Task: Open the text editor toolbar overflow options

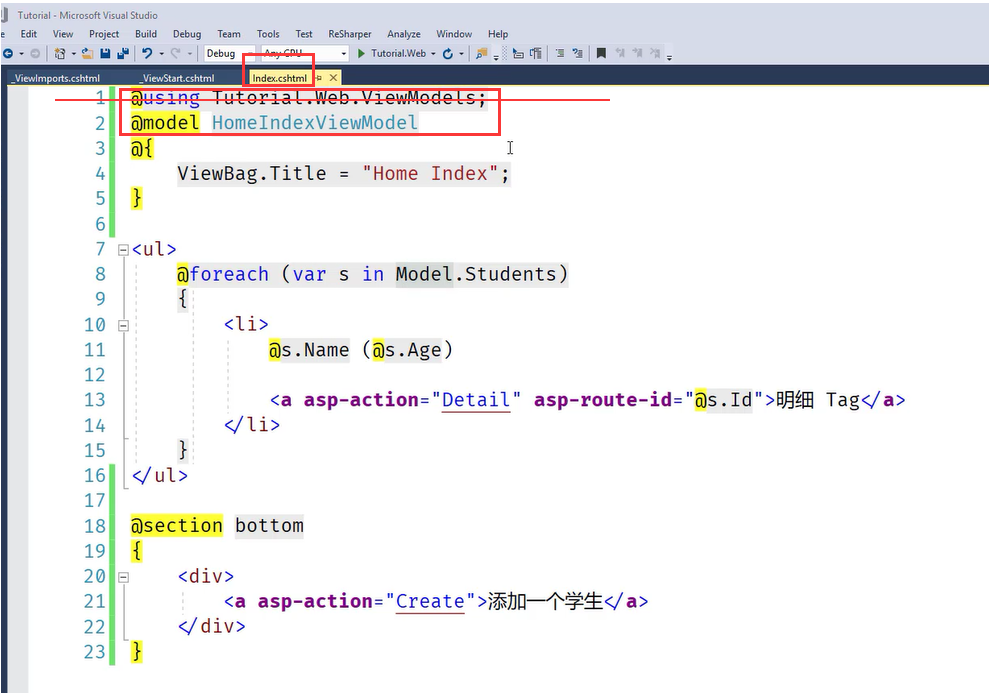Action: [x=669, y=56]
